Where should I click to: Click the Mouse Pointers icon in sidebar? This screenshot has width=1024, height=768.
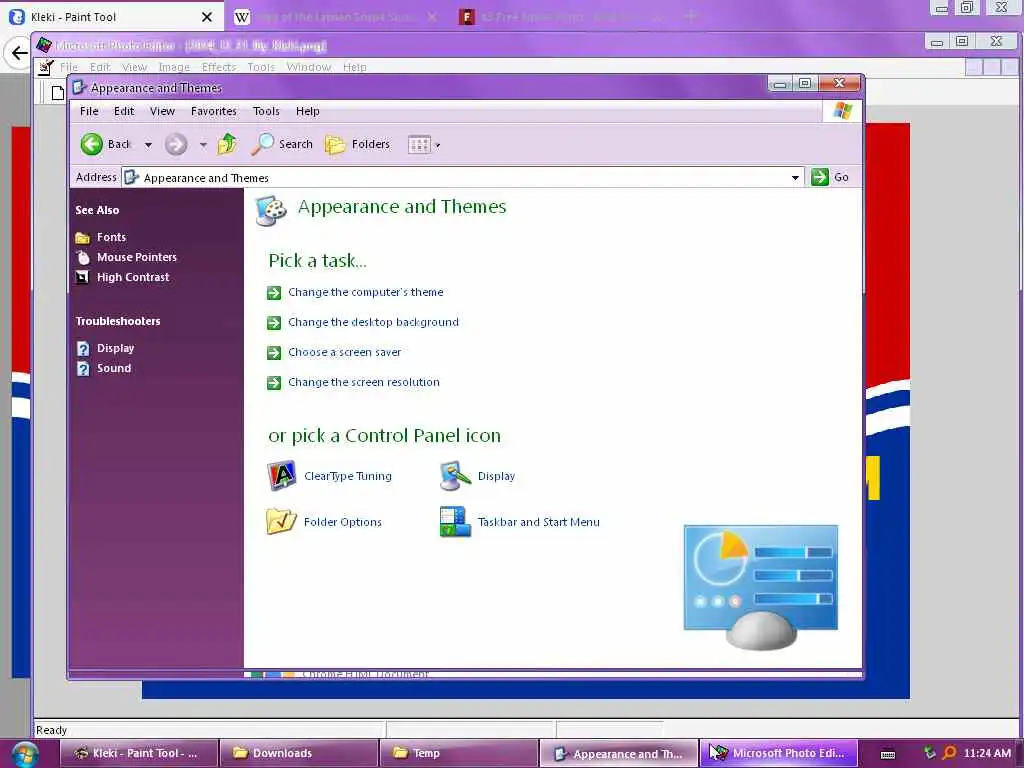(82, 257)
